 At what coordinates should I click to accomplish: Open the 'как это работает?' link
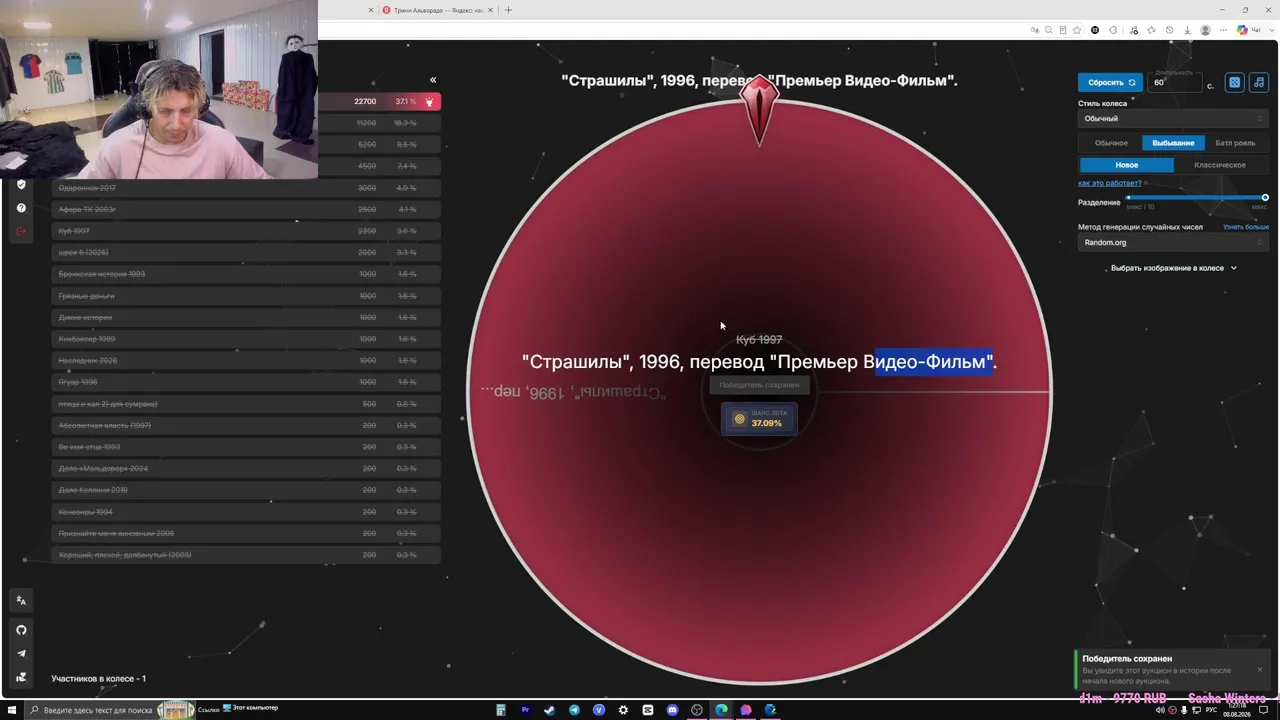[x=1109, y=183]
